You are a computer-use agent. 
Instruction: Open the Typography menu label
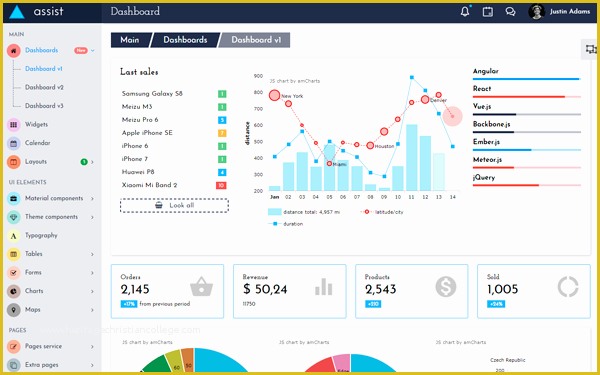point(41,235)
